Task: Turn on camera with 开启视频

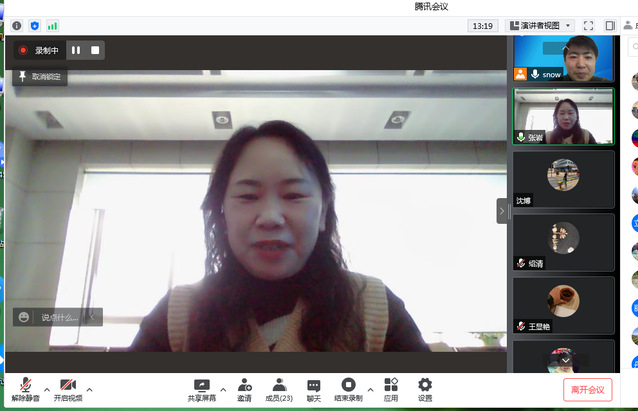Action: (68, 388)
